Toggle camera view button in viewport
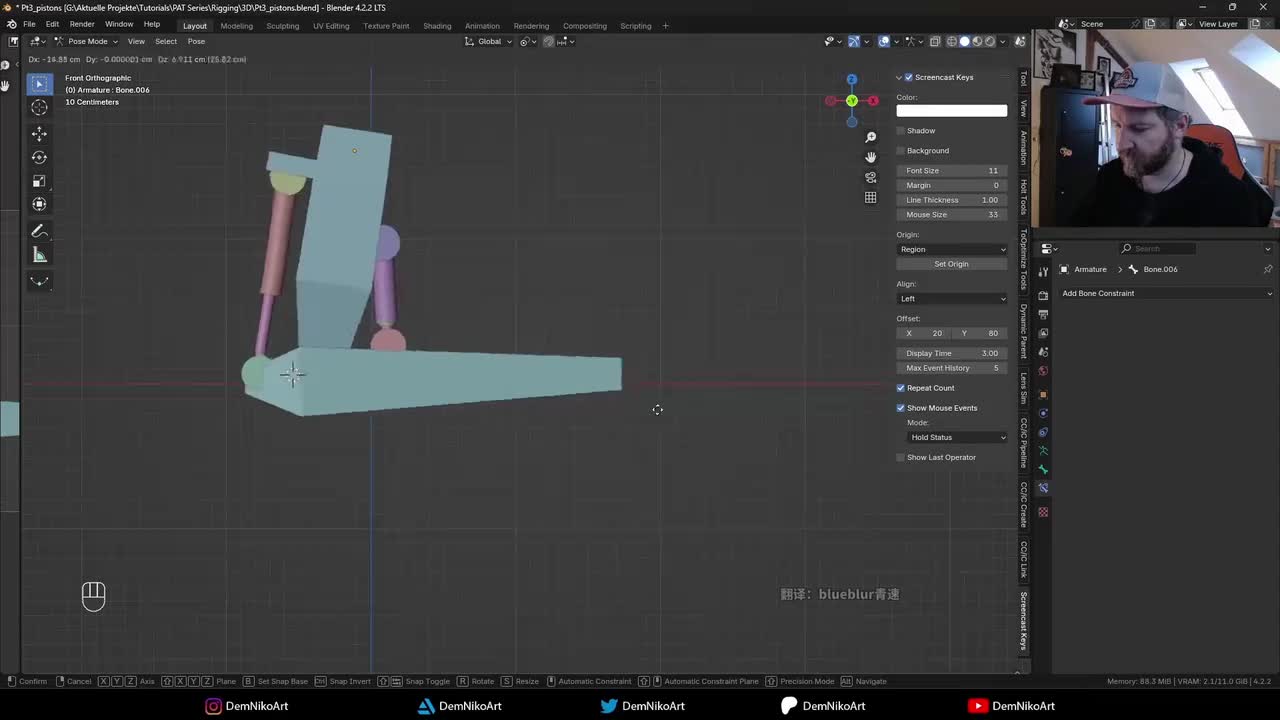 (870, 177)
